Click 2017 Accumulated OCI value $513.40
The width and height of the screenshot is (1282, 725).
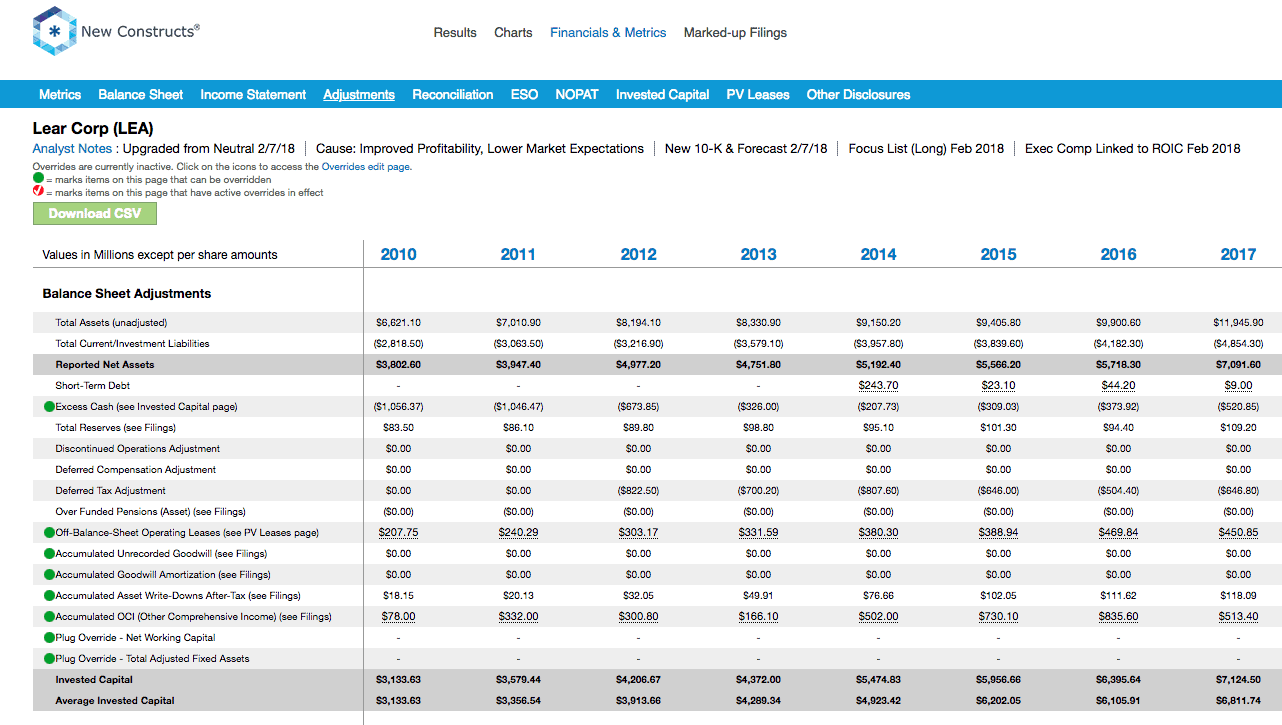click(1238, 617)
